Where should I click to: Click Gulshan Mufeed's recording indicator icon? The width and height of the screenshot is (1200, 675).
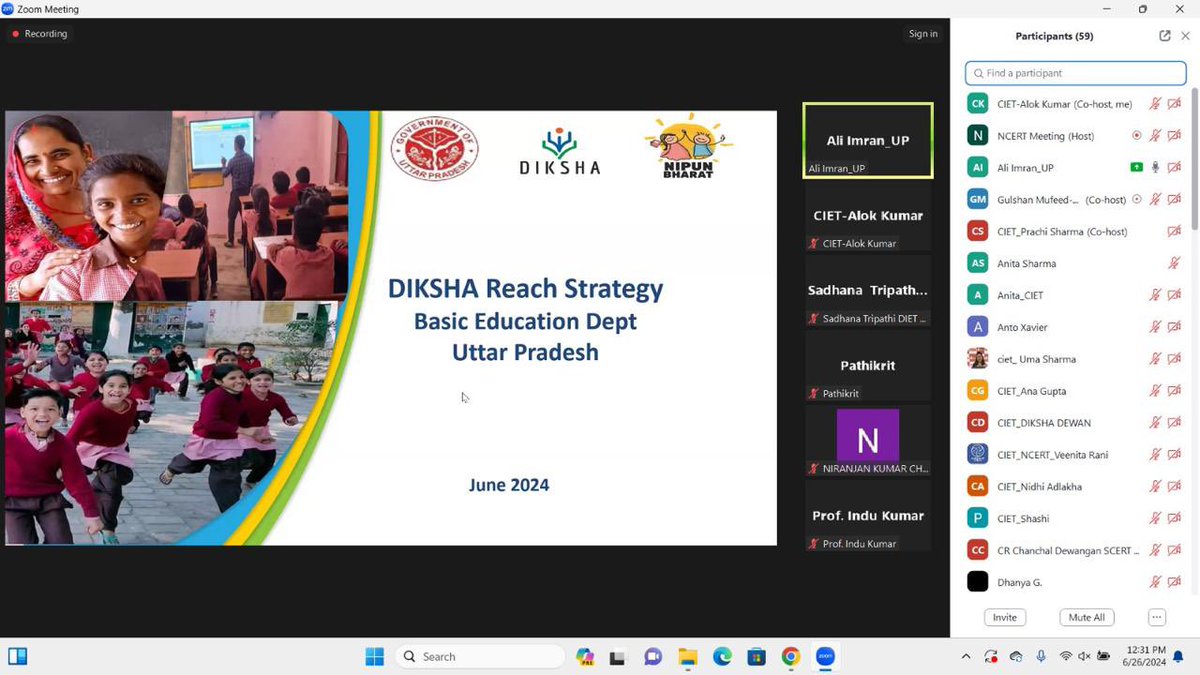[x=1136, y=200]
